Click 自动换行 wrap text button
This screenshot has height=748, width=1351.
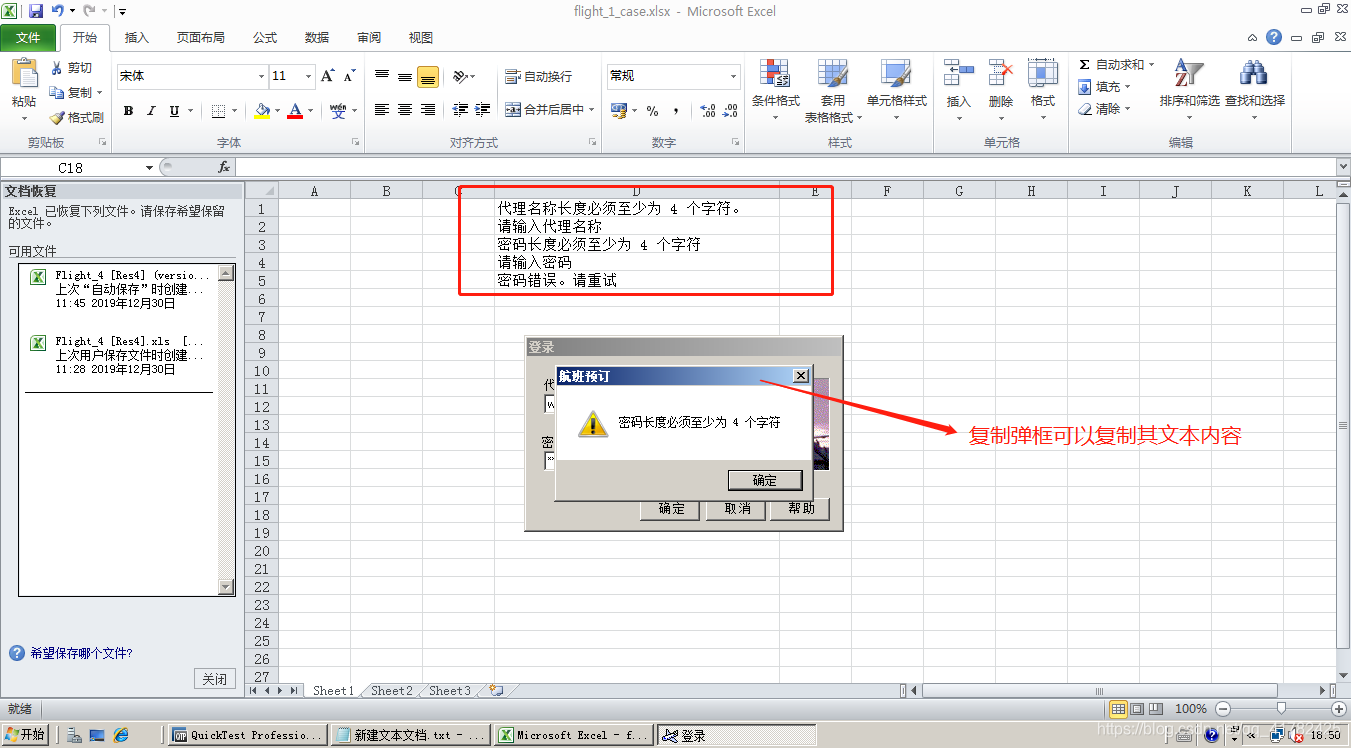click(539, 76)
